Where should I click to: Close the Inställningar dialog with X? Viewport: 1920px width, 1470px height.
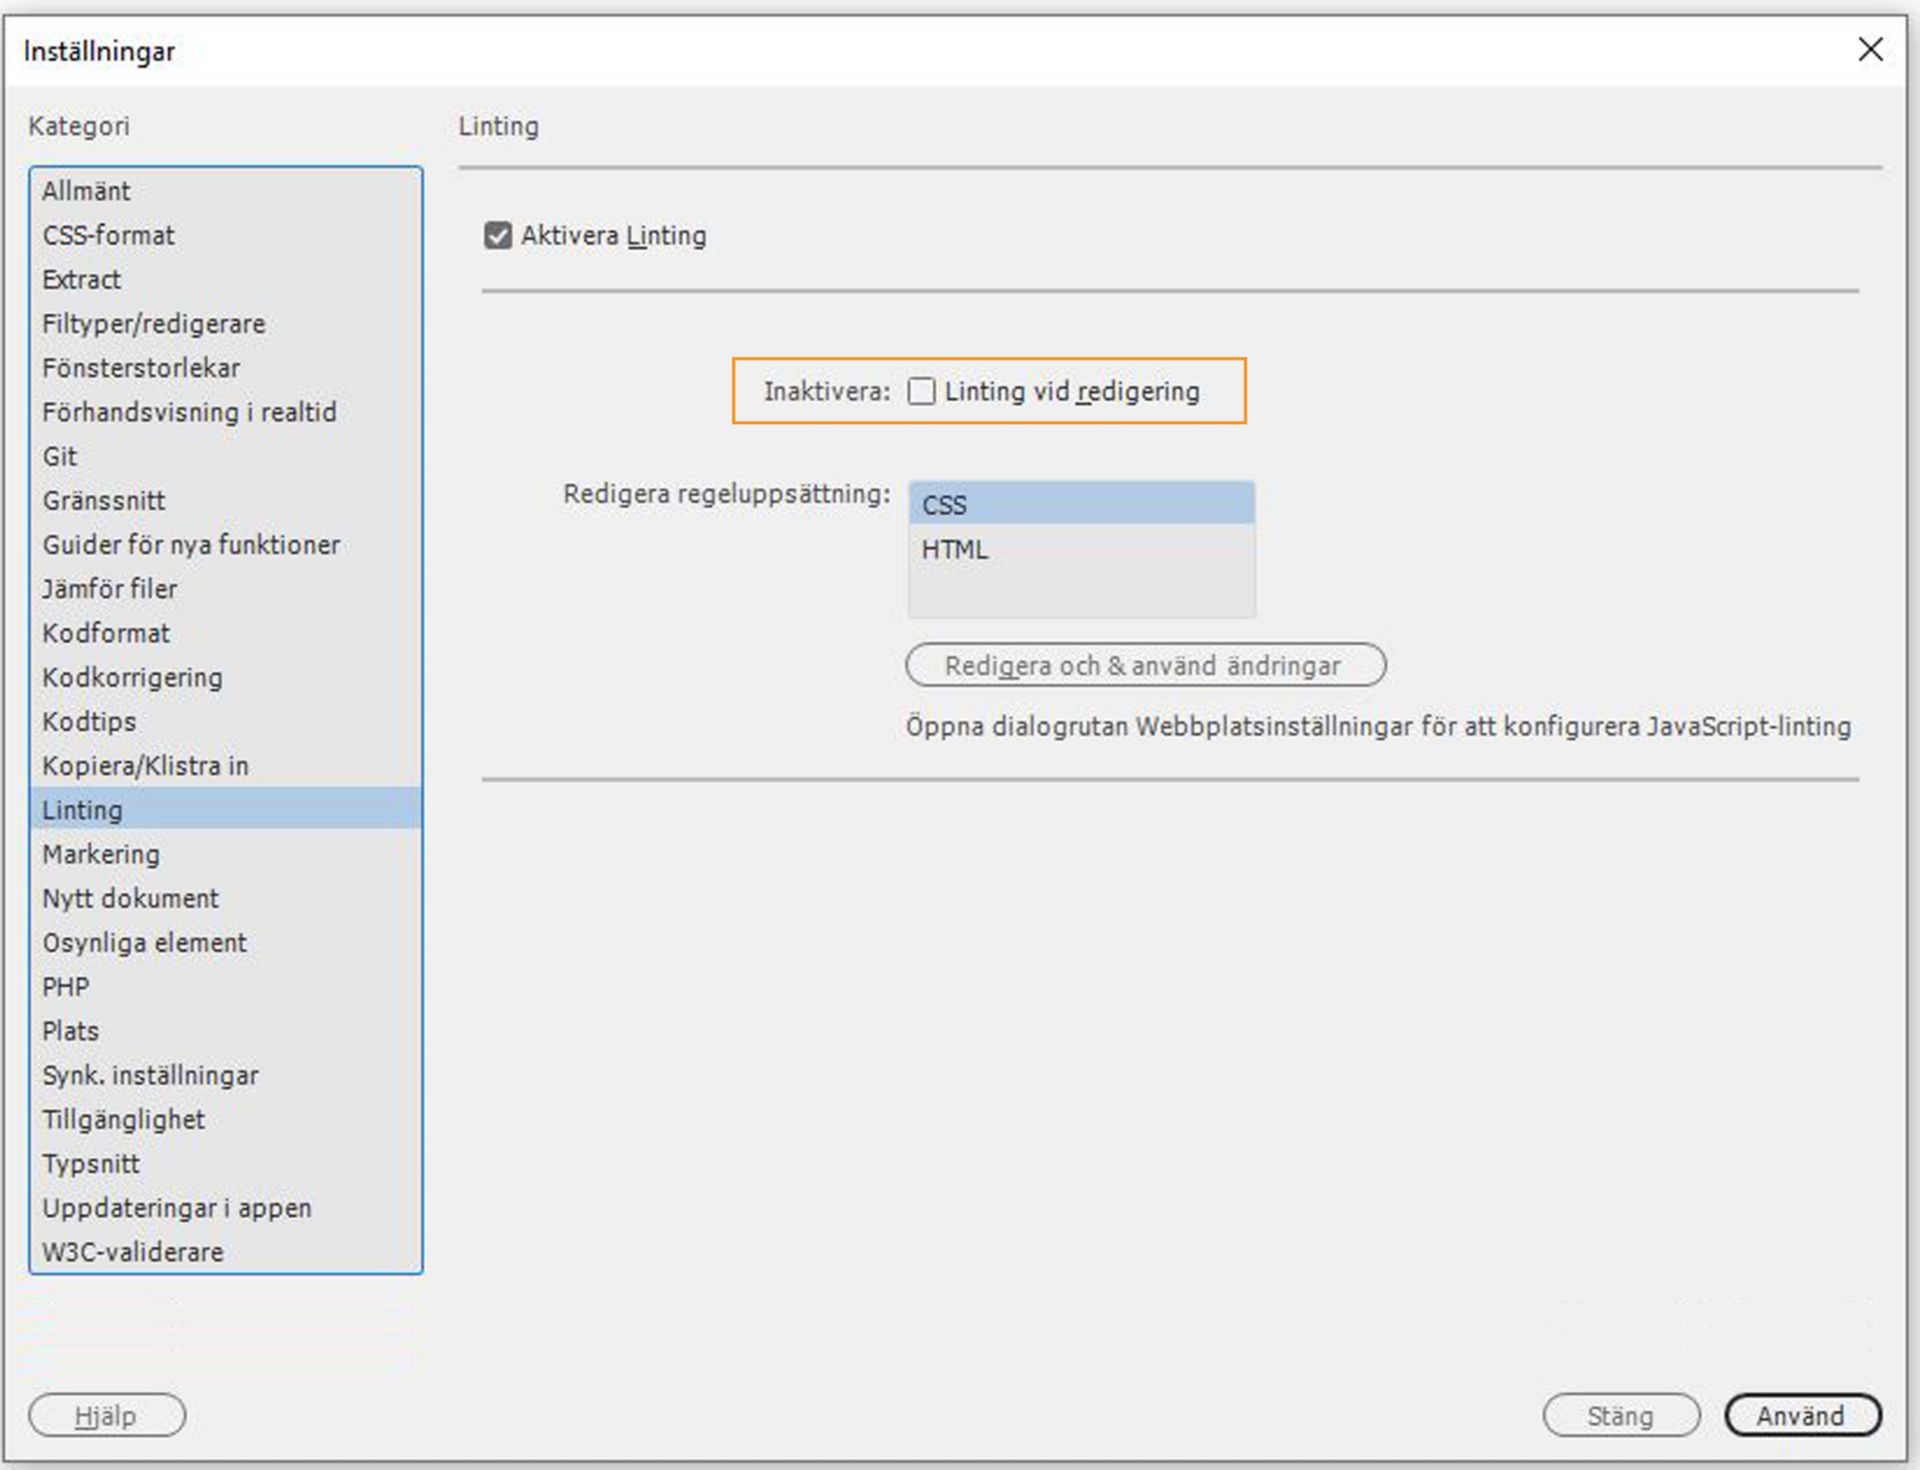tap(1869, 49)
